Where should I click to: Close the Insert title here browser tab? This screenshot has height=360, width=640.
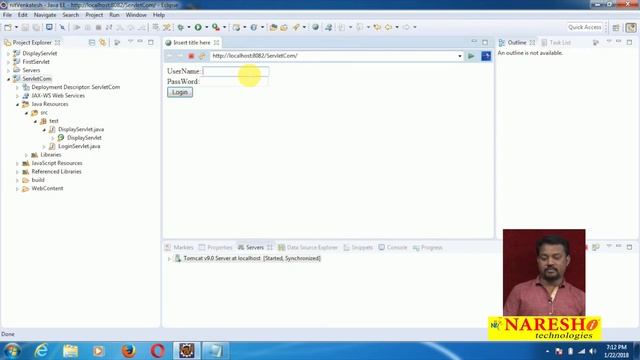click(216, 42)
